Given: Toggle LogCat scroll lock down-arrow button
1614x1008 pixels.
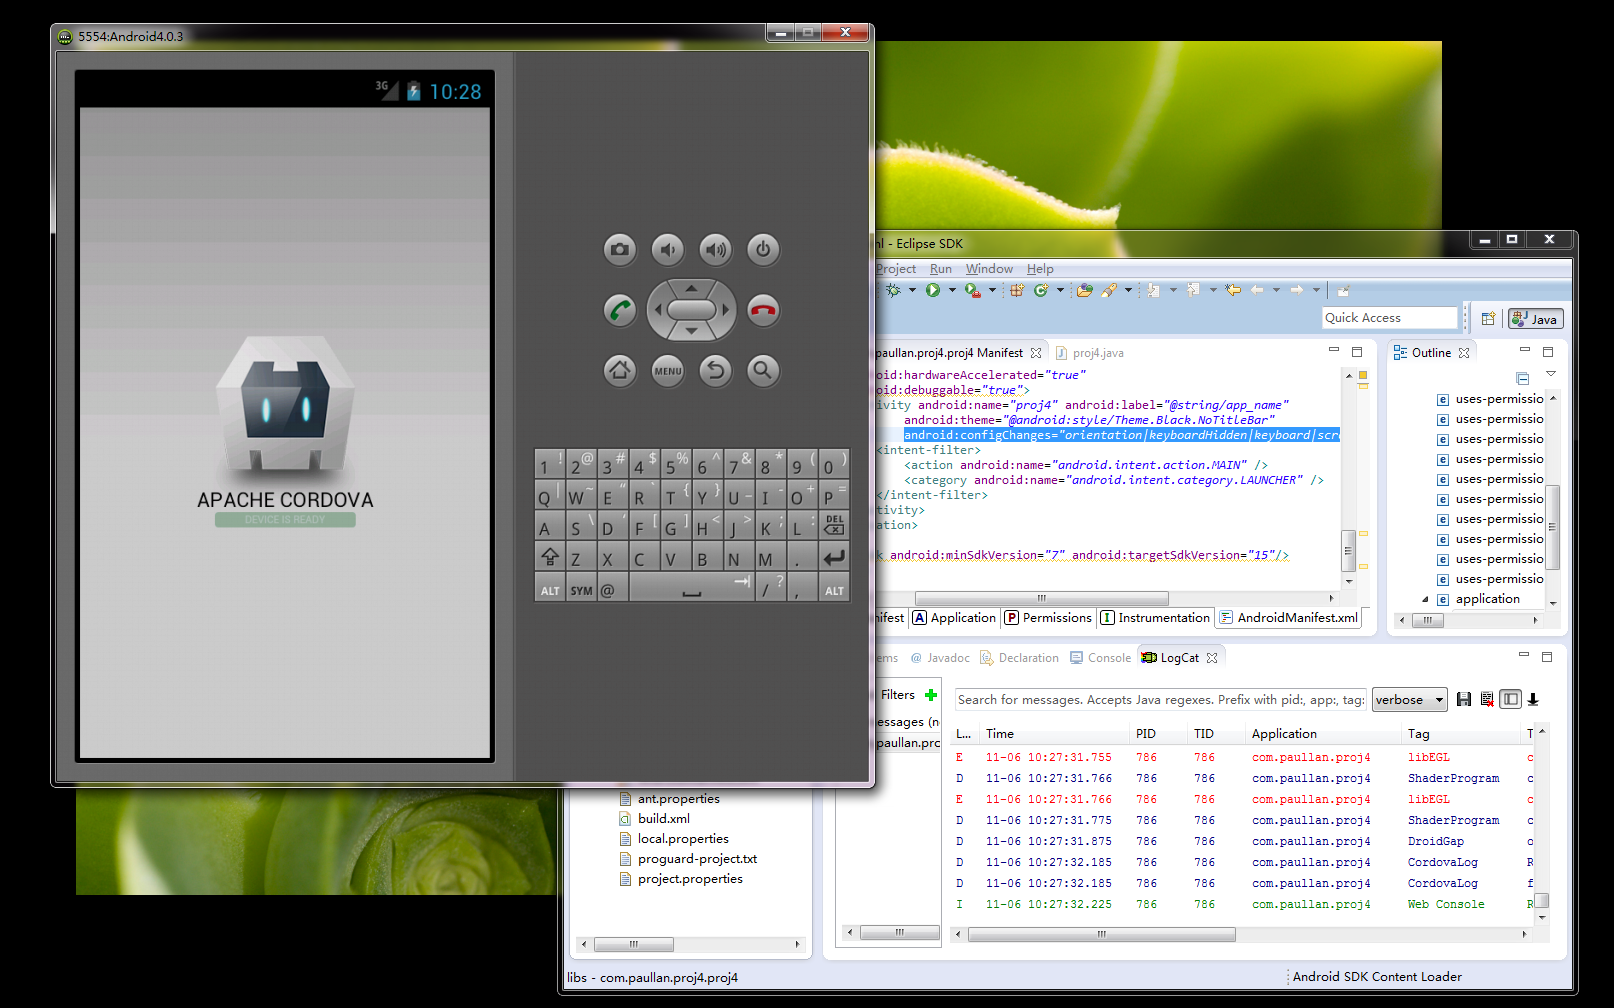Looking at the screenshot, I should click(x=1533, y=699).
